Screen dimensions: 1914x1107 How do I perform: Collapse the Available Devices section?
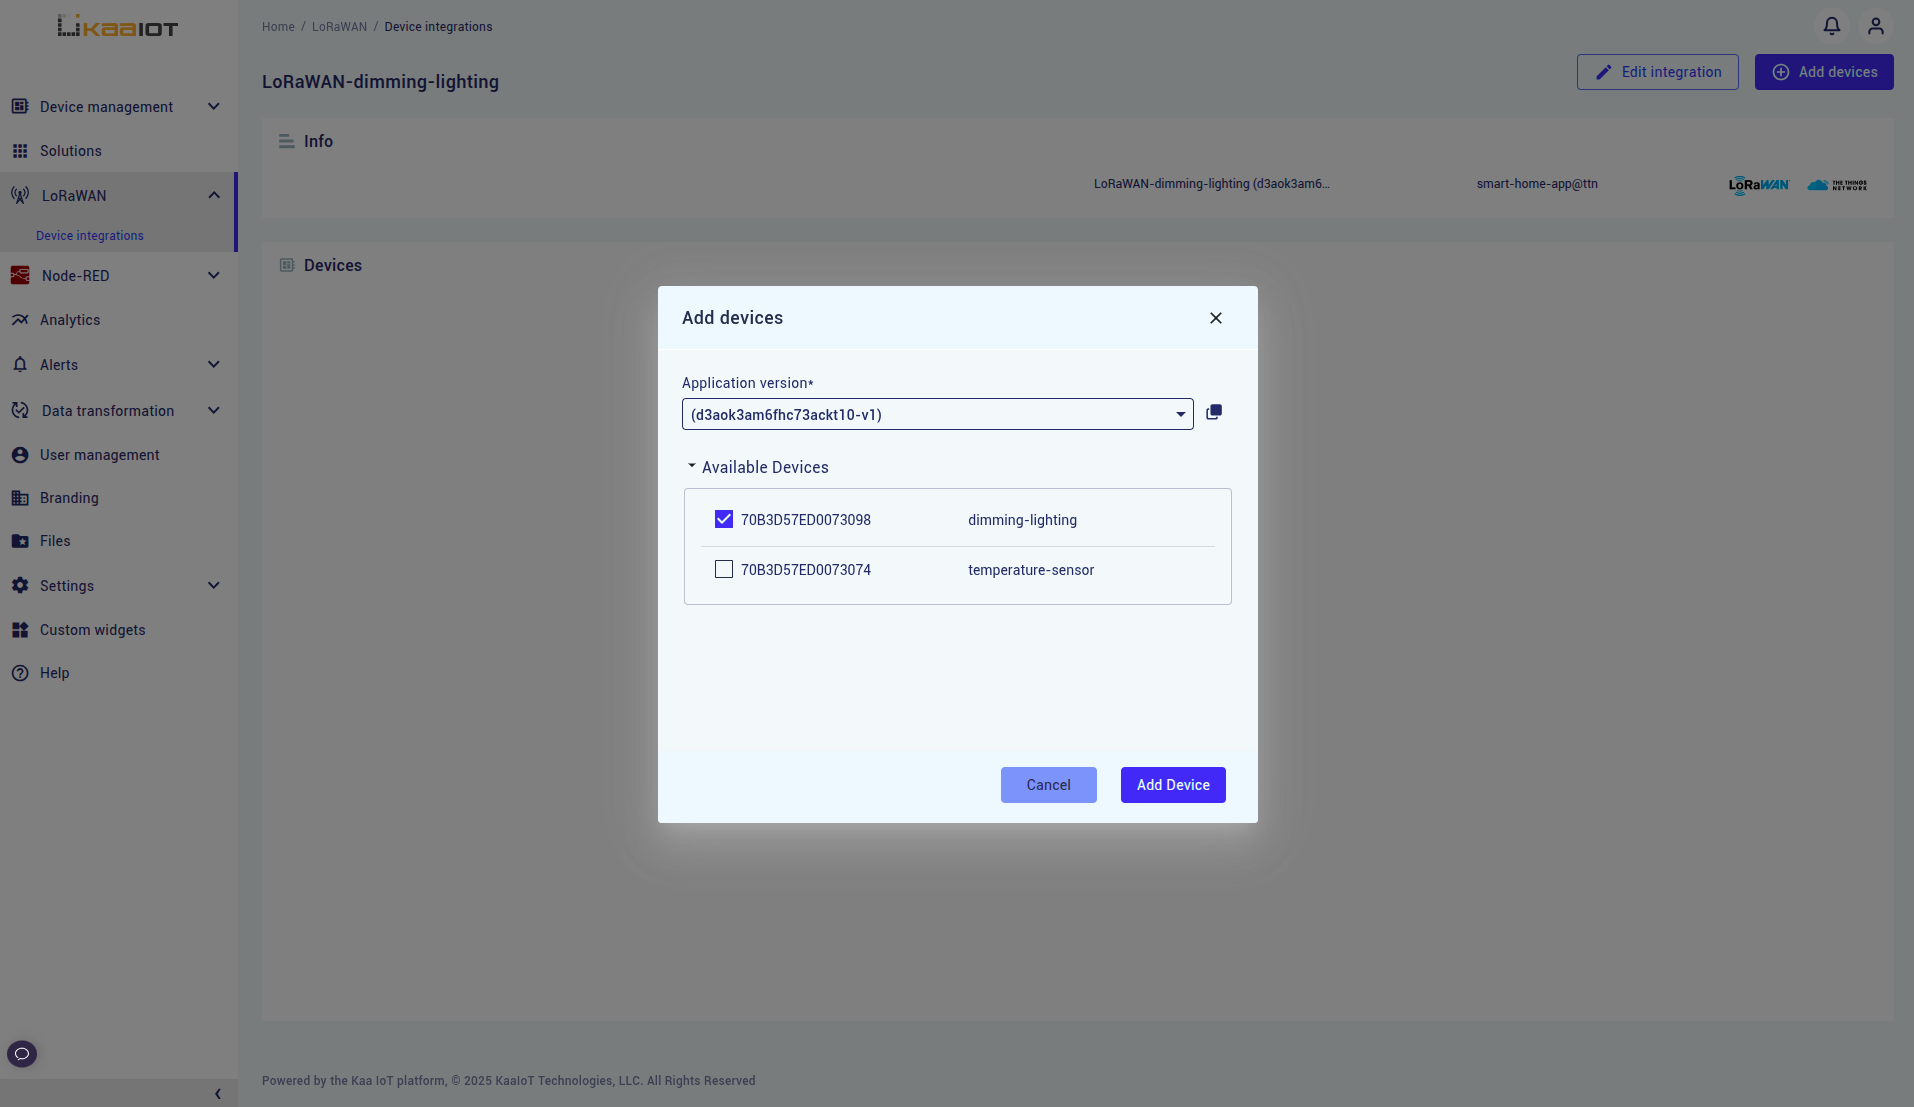(x=691, y=466)
